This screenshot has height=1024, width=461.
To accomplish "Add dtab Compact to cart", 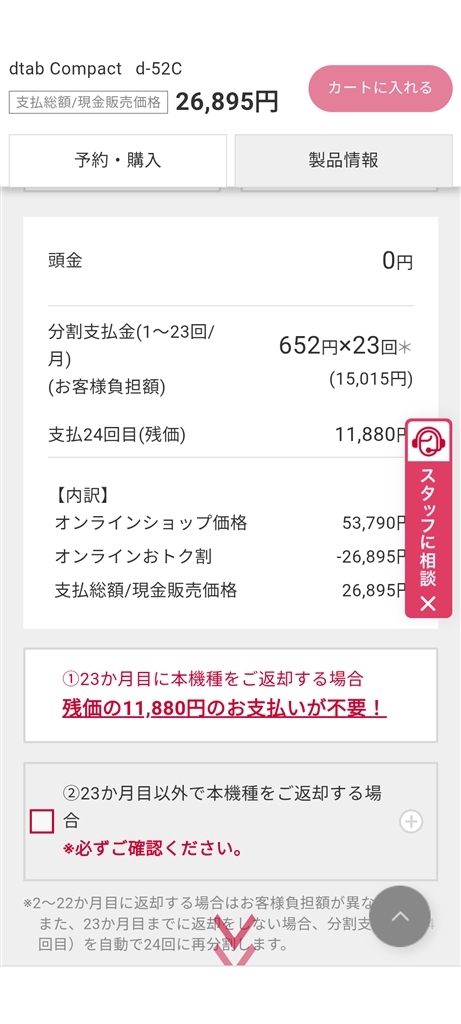I will [x=380, y=88].
